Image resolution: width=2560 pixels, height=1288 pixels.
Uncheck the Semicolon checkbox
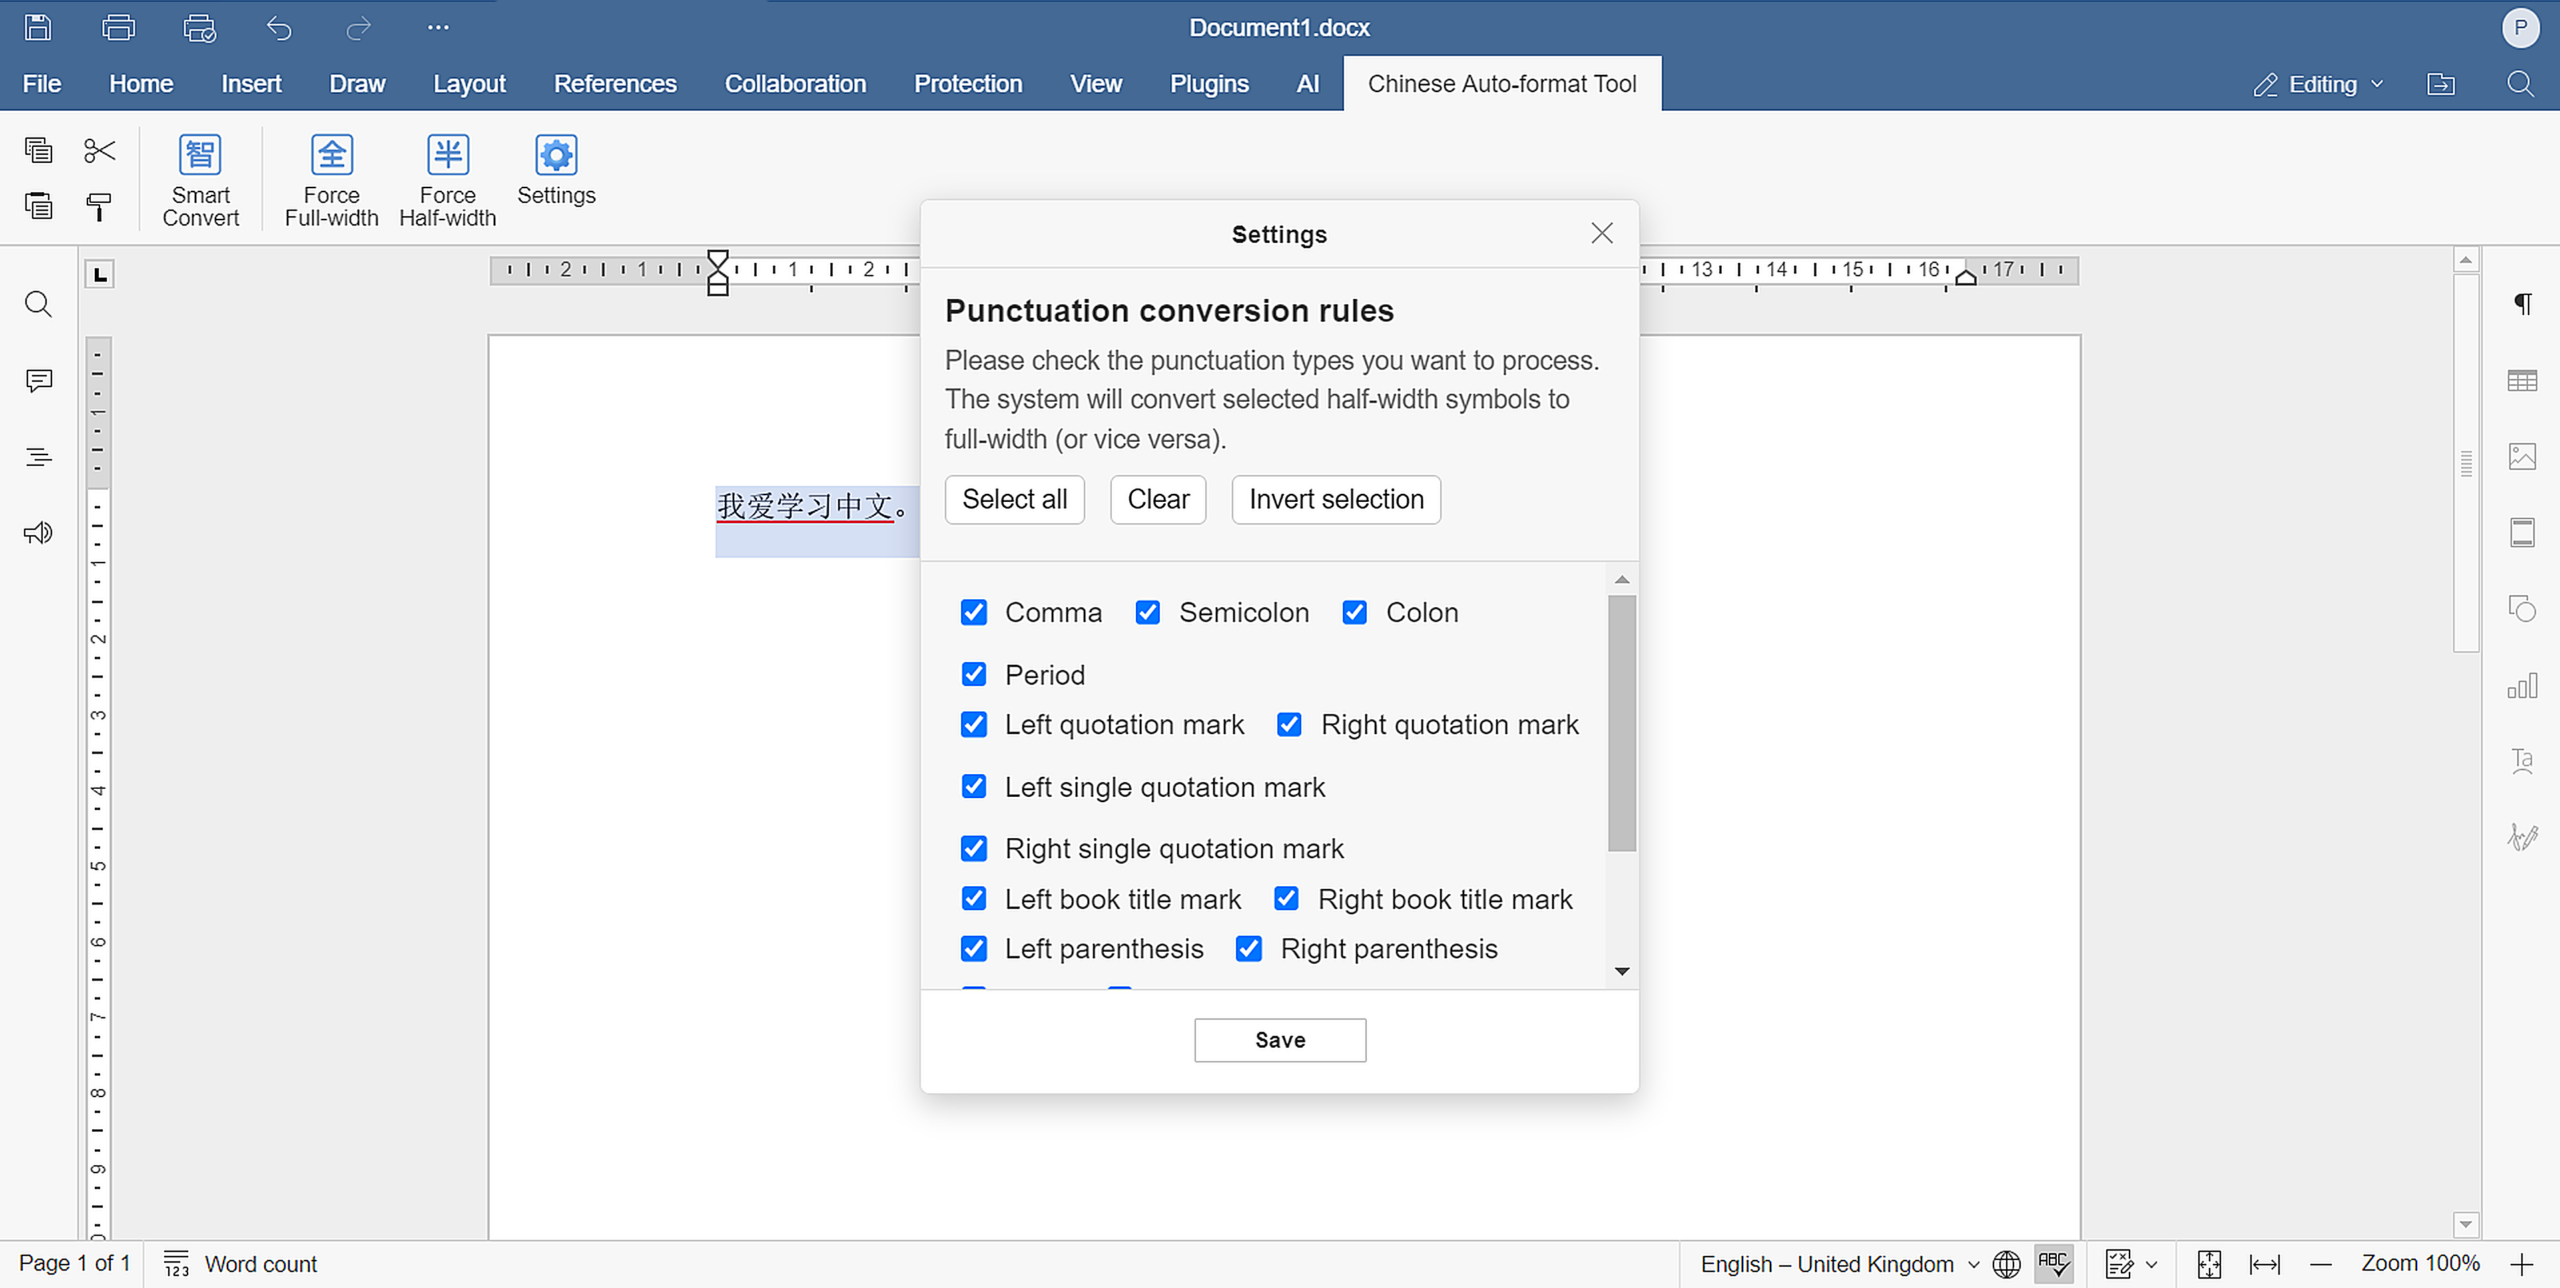pos(1148,612)
